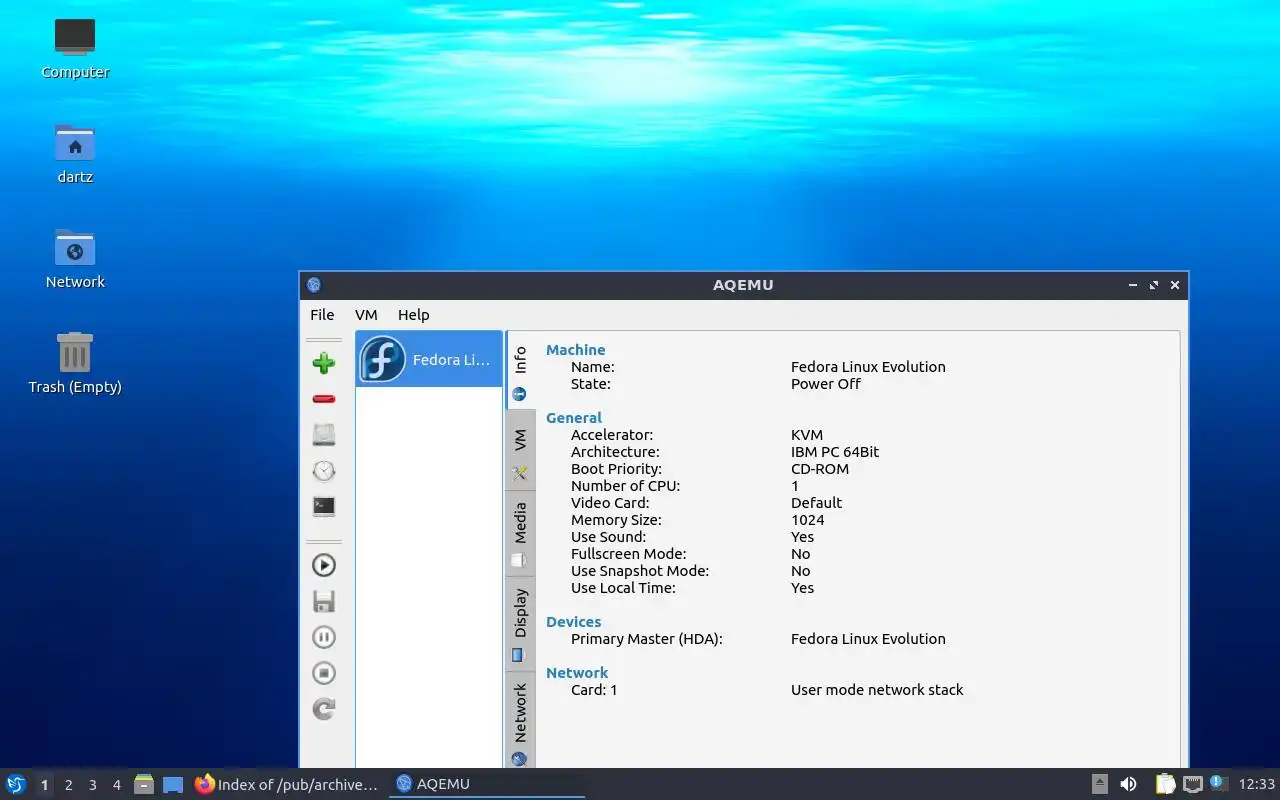Viewport: 1280px width, 800px height.
Task: Save the VM state with the floppy icon
Action: pos(323,601)
